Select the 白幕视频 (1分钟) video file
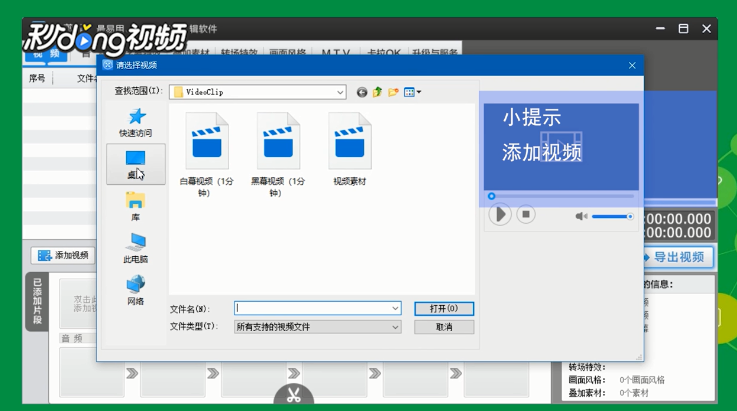This screenshot has width=737, height=411. pyautogui.click(x=206, y=154)
